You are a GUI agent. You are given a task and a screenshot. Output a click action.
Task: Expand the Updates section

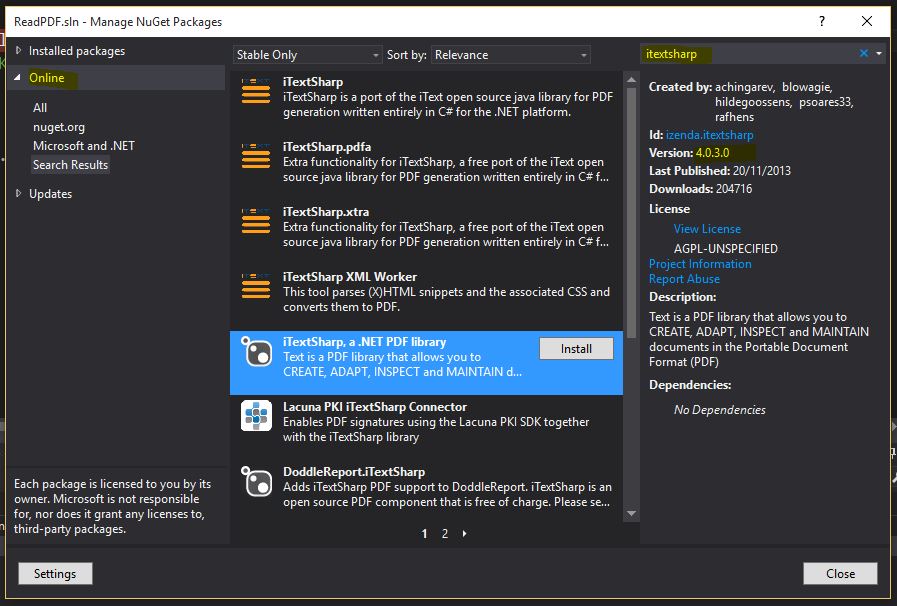click(18, 193)
